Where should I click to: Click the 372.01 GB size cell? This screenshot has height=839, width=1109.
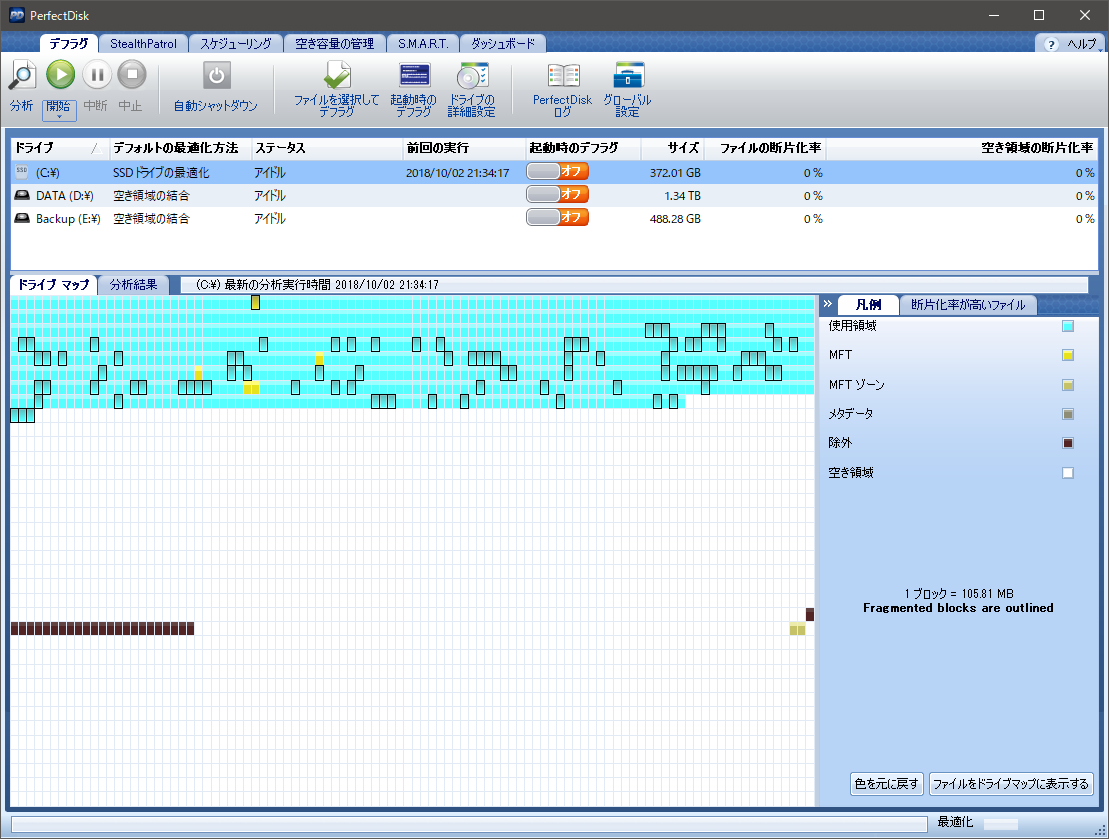pyautogui.click(x=675, y=173)
